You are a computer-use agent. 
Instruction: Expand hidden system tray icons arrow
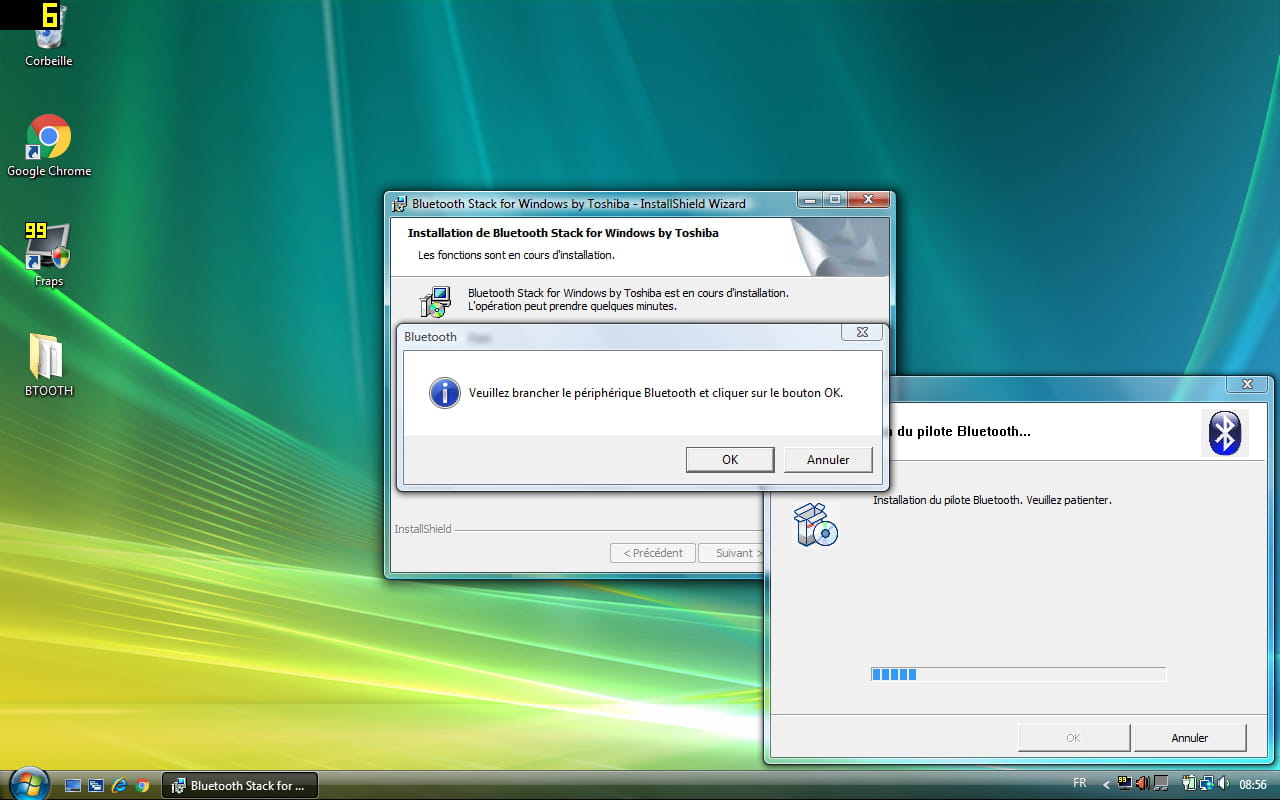(1106, 784)
